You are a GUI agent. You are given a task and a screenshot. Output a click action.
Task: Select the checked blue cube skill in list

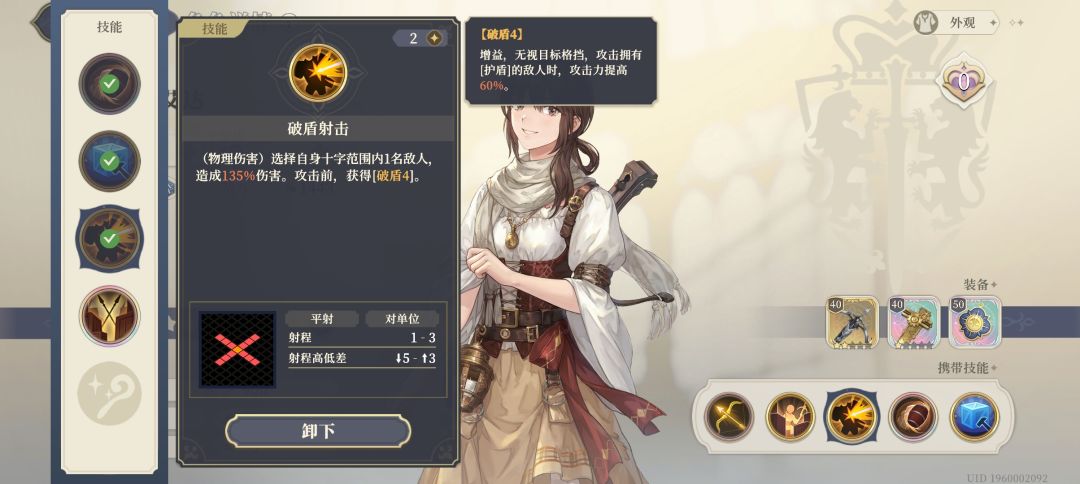click(110, 161)
